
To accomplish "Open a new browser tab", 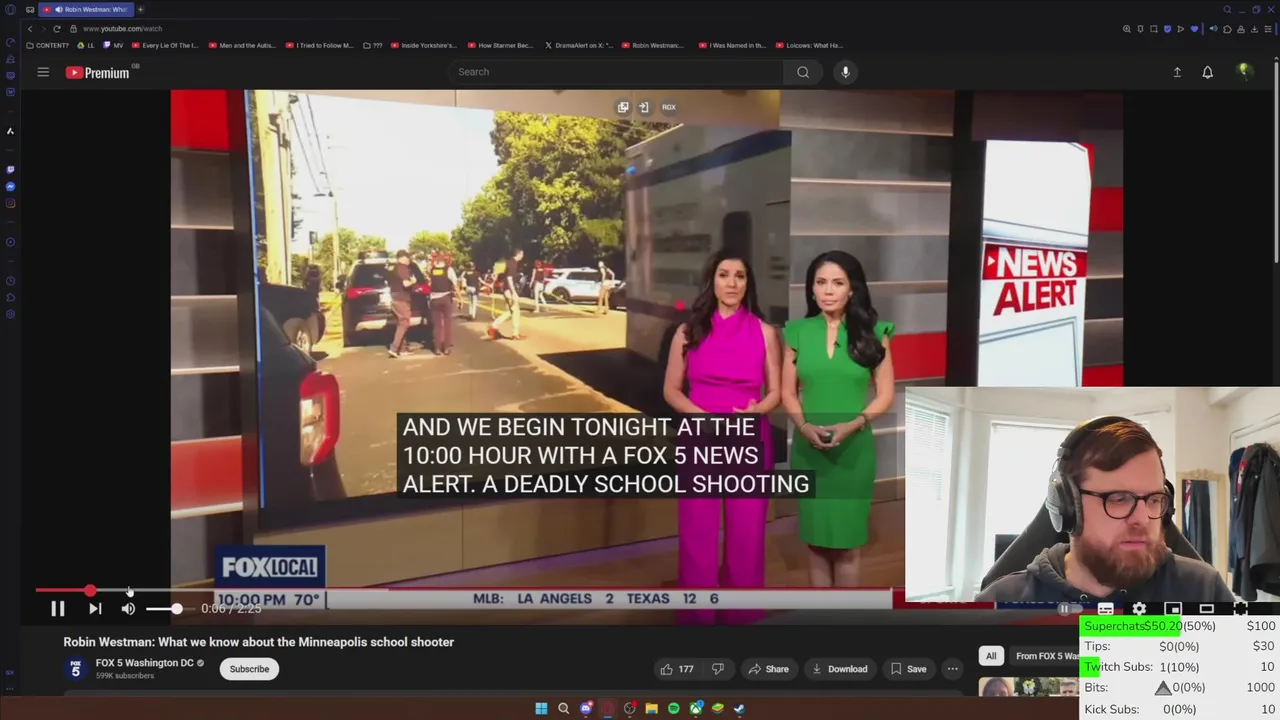I will point(141,9).
